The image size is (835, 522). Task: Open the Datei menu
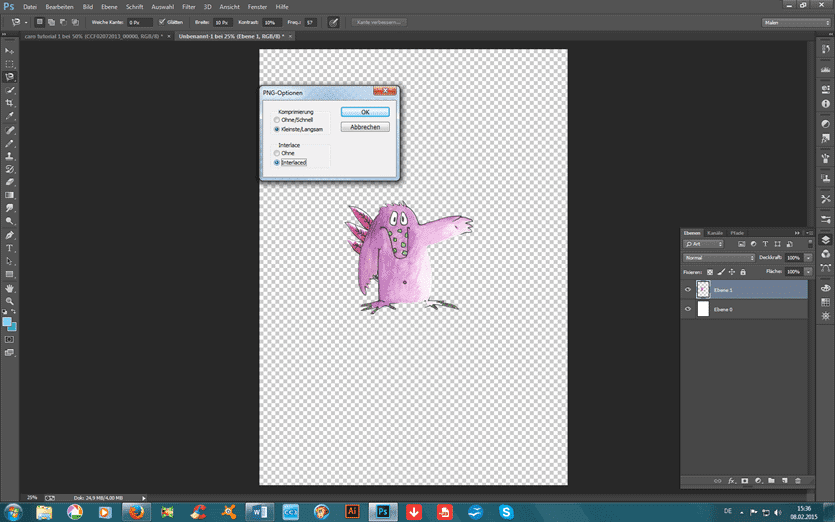tap(30, 7)
